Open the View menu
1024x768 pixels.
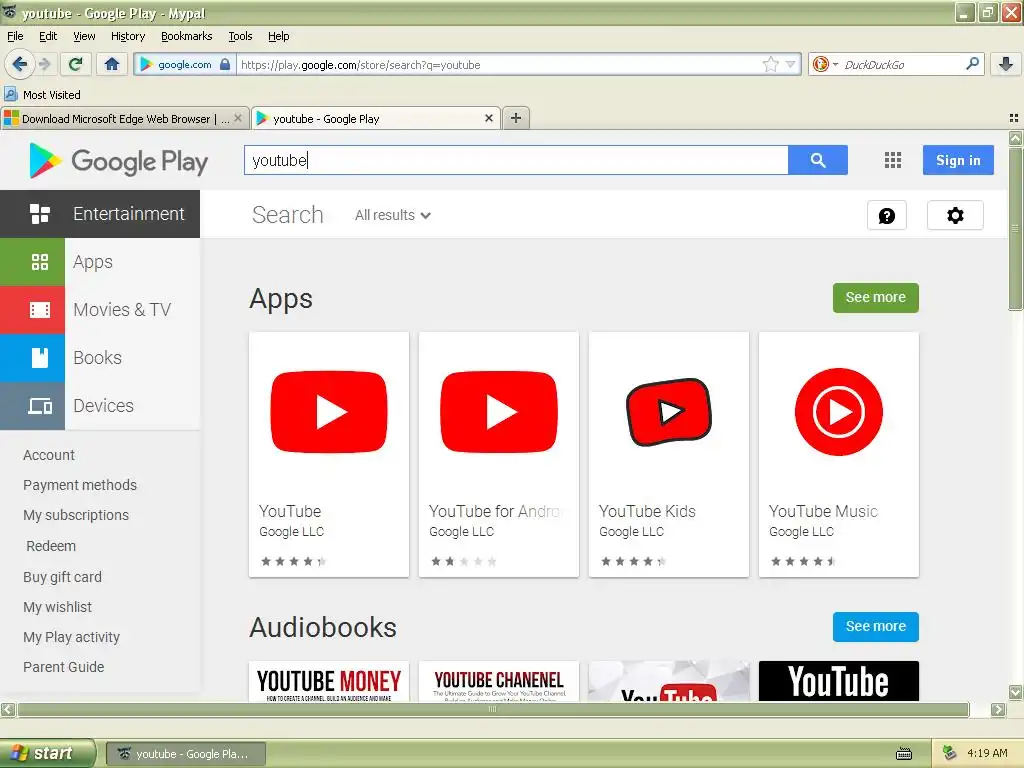pyautogui.click(x=84, y=36)
